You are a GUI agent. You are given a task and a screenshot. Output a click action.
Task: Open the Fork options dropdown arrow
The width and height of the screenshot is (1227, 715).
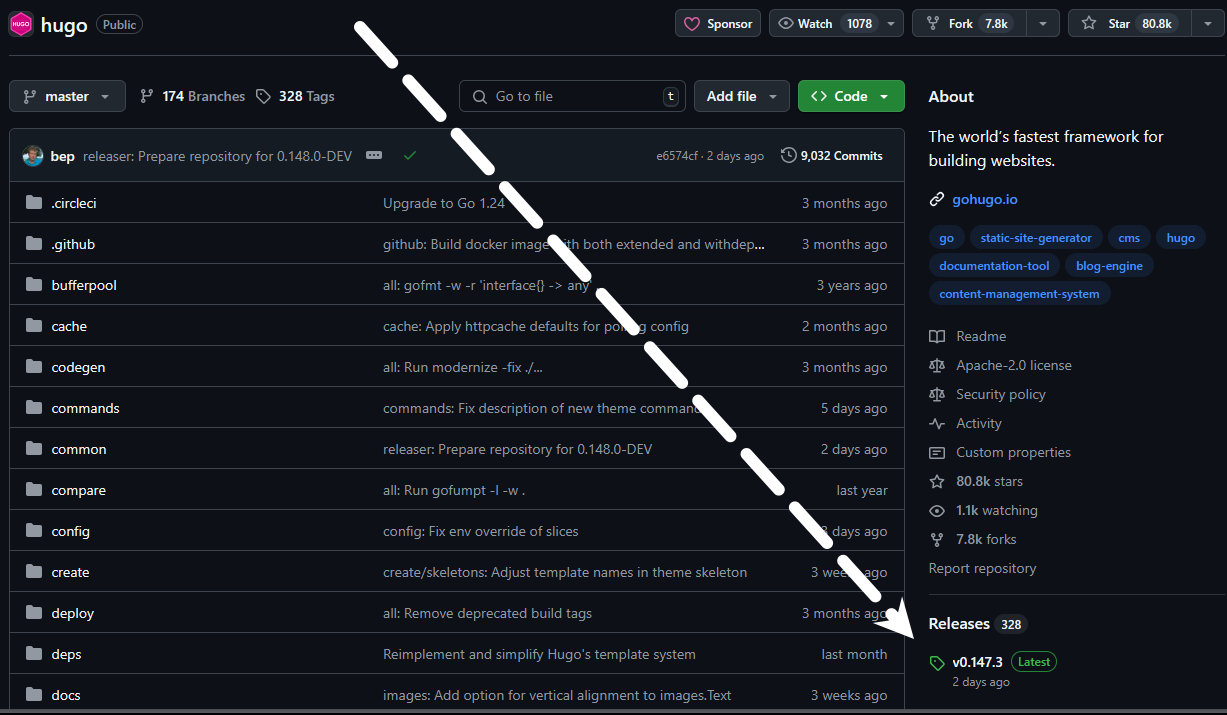tap(1043, 23)
